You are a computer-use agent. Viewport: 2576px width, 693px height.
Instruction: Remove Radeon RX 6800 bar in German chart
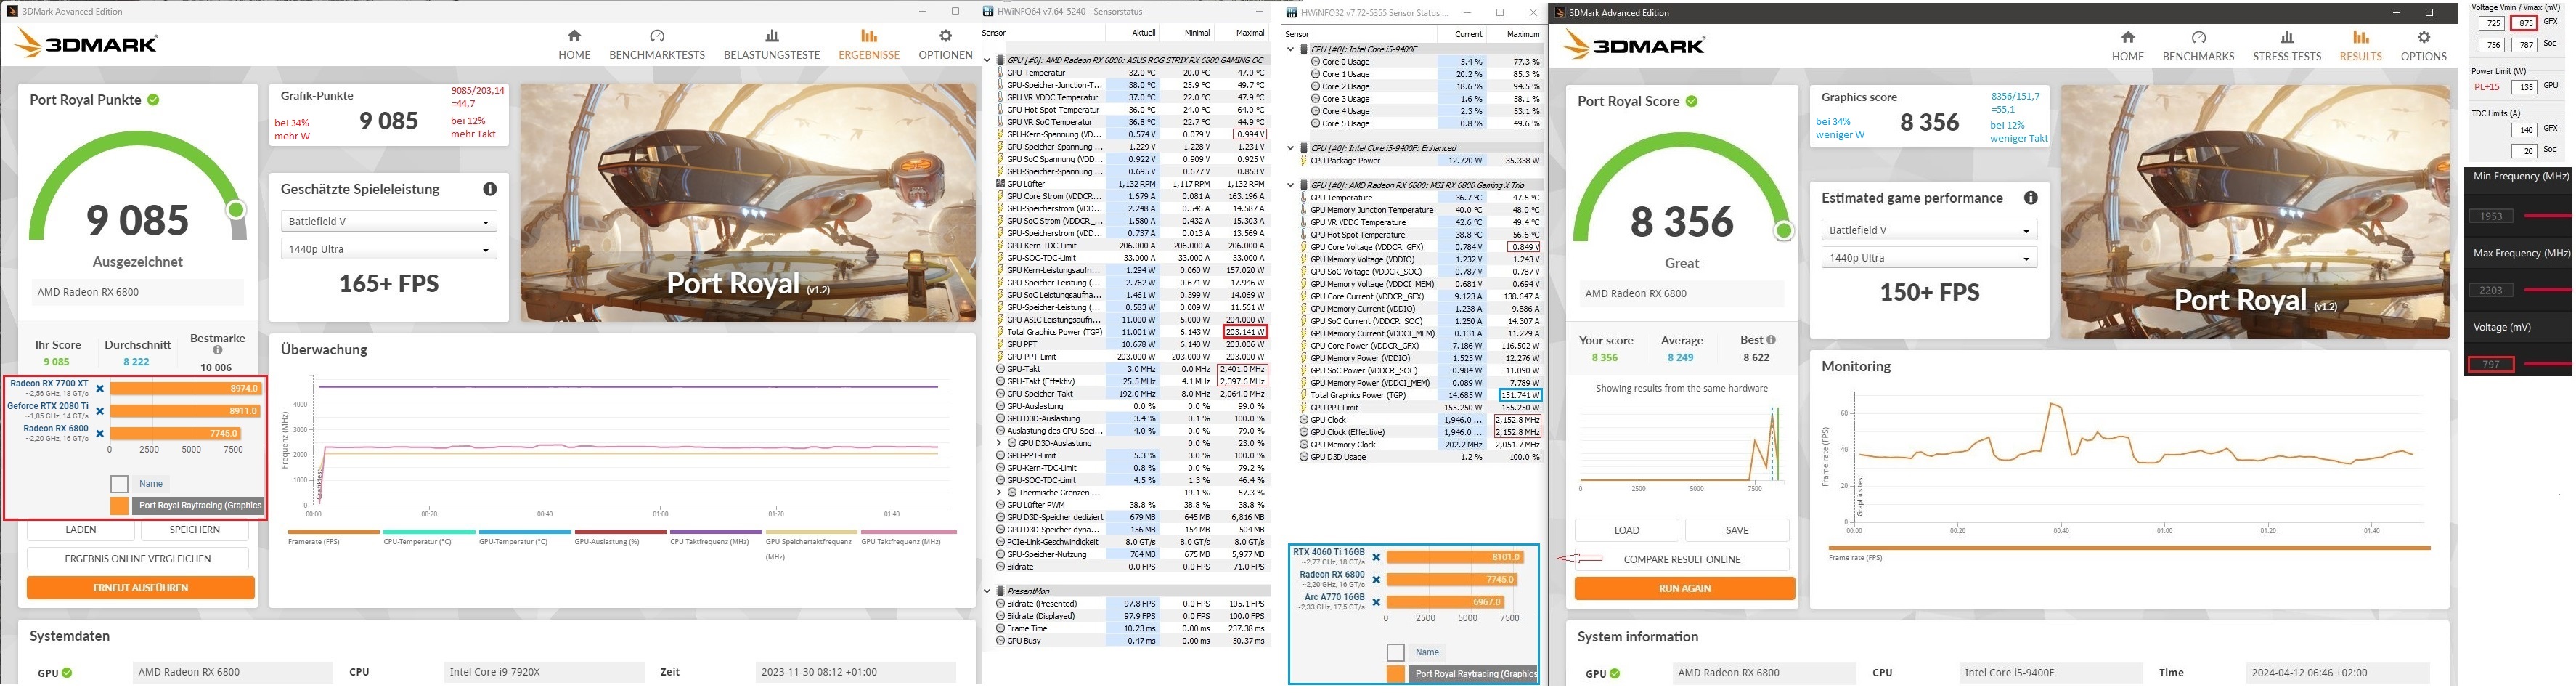coord(100,433)
